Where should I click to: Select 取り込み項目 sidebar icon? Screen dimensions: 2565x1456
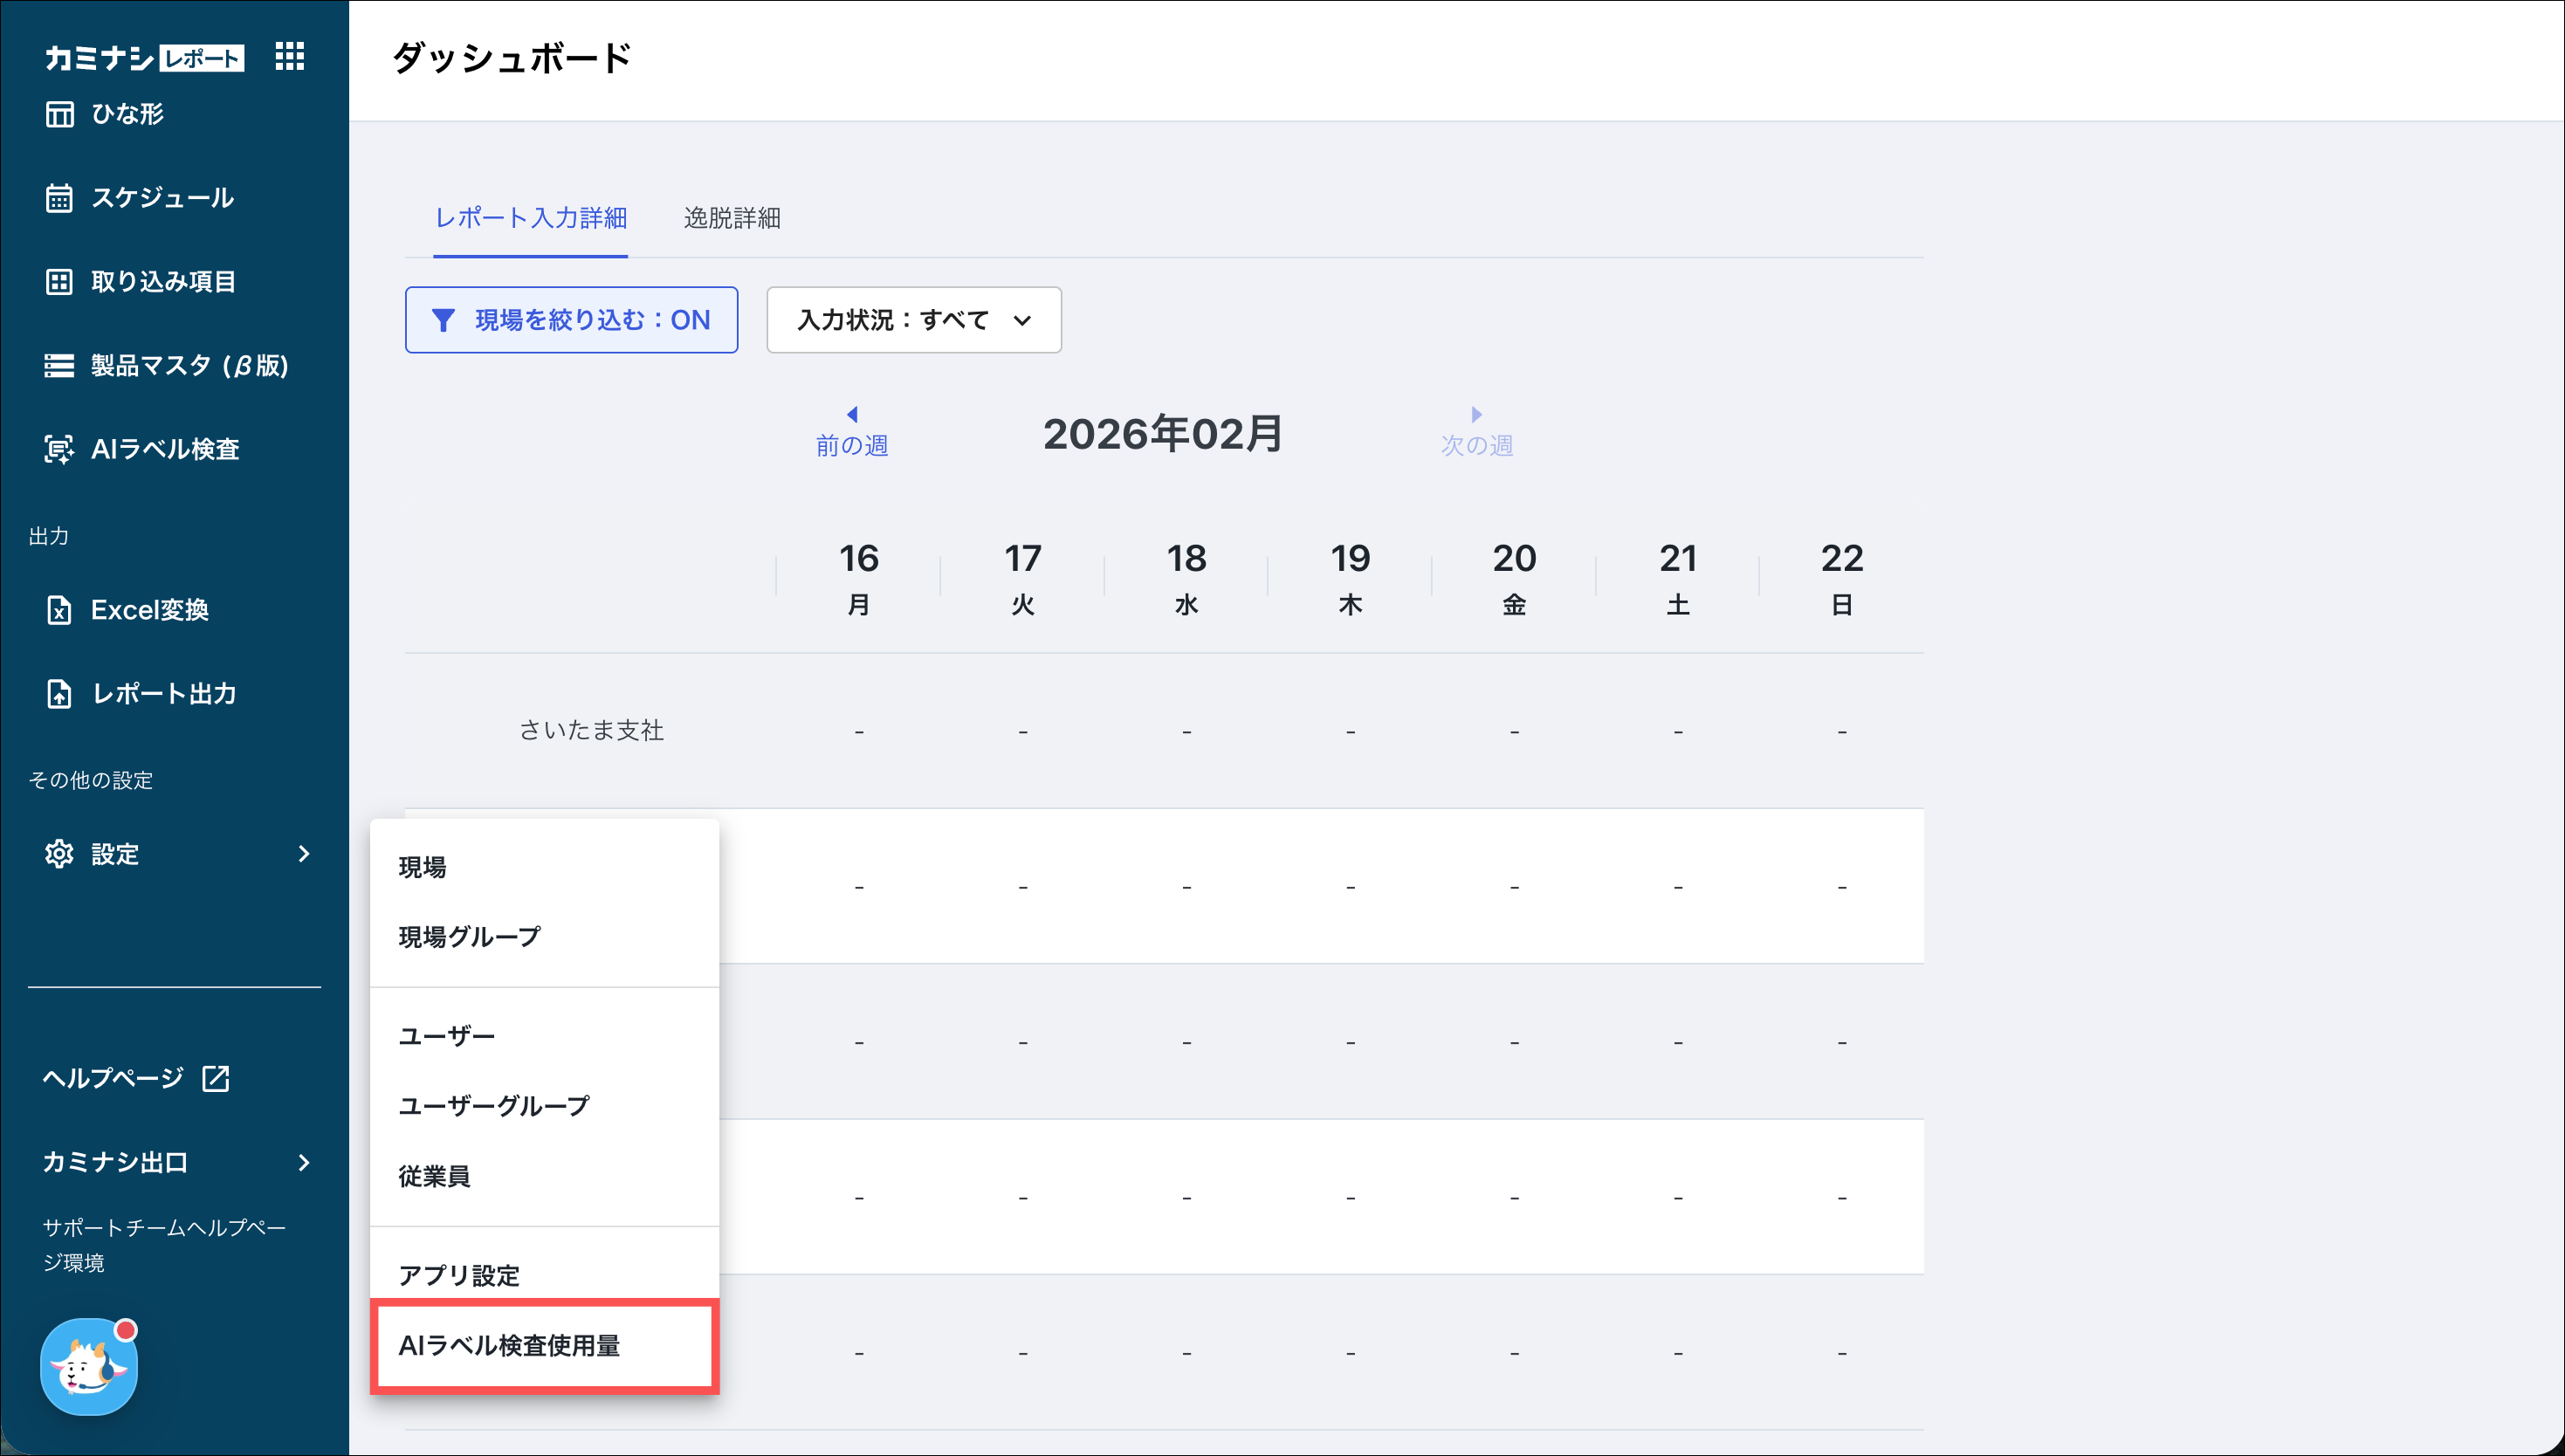click(x=59, y=282)
